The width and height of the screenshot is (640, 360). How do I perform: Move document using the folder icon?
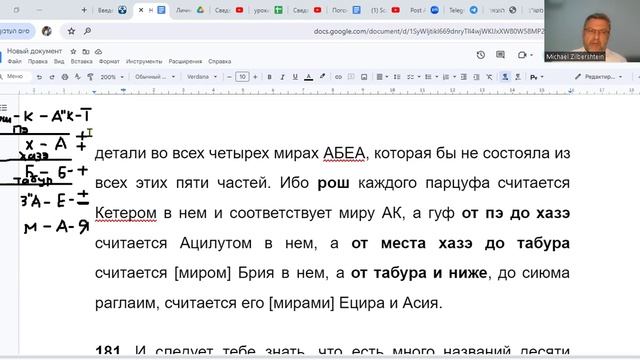pos(86,51)
